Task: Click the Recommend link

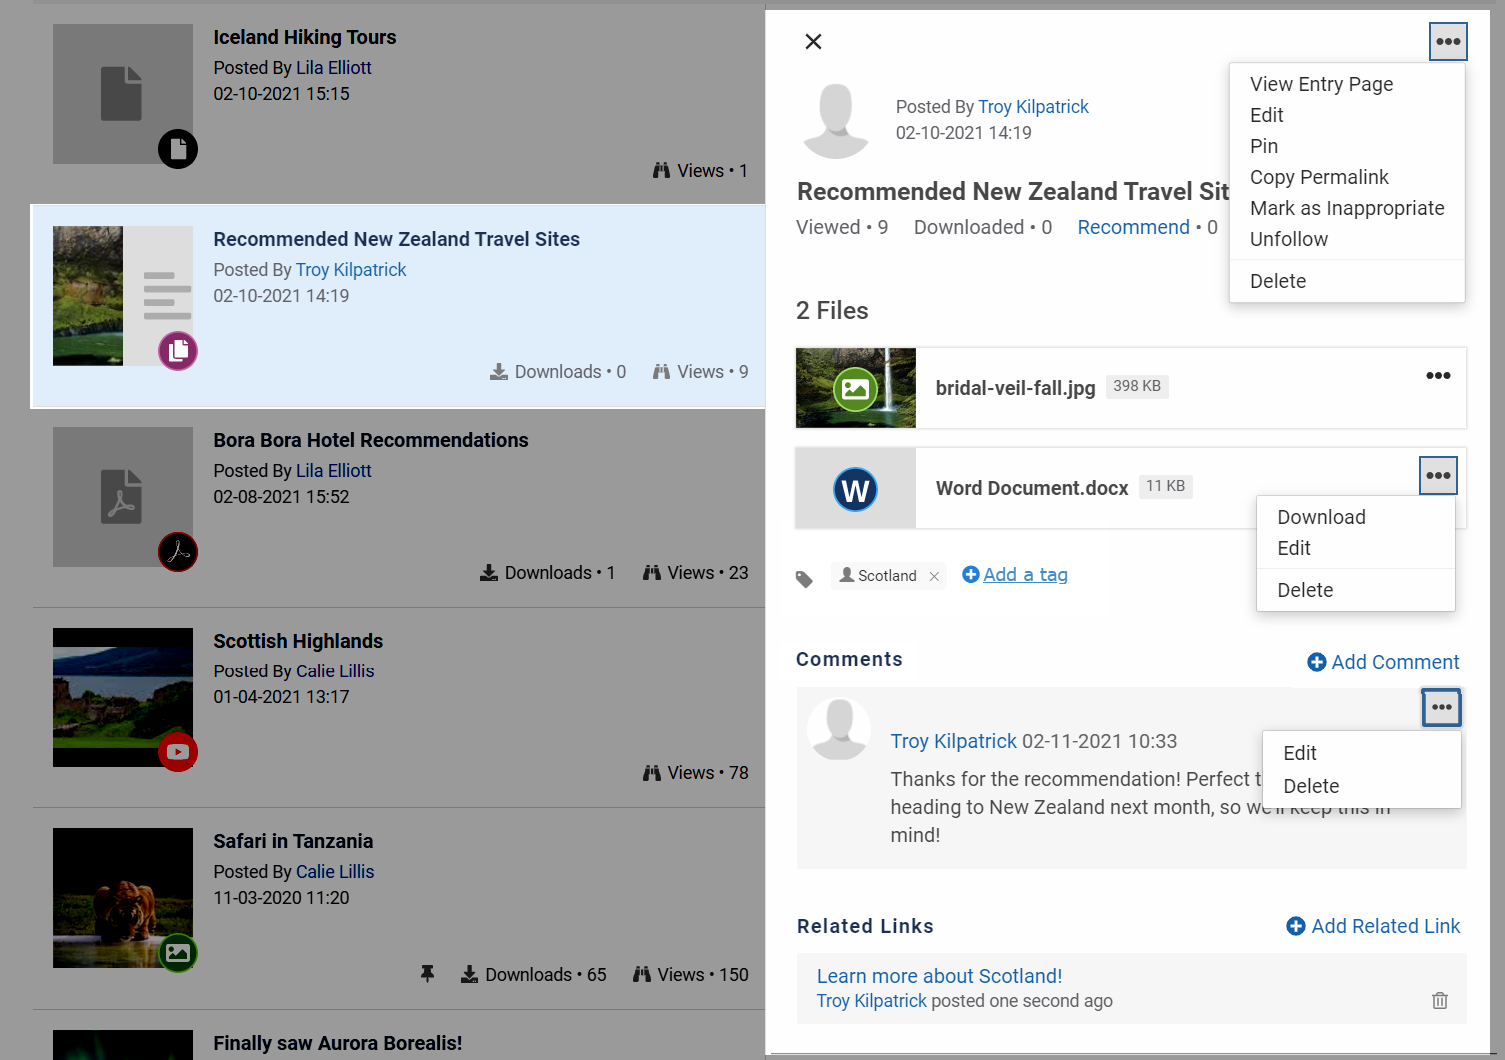Action: [x=1133, y=227]
